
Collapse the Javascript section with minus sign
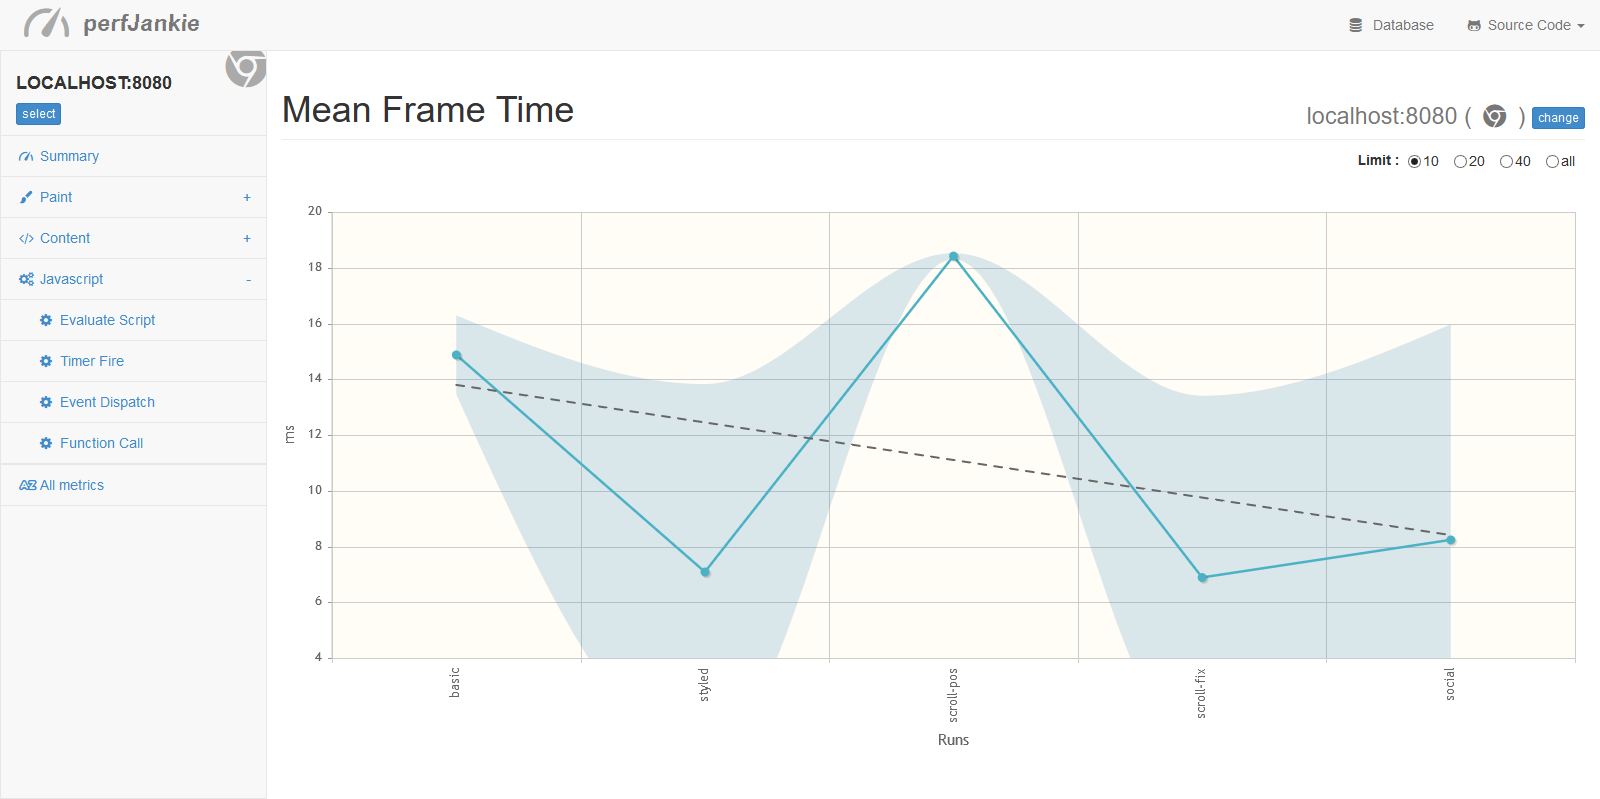tap(248, 280)
